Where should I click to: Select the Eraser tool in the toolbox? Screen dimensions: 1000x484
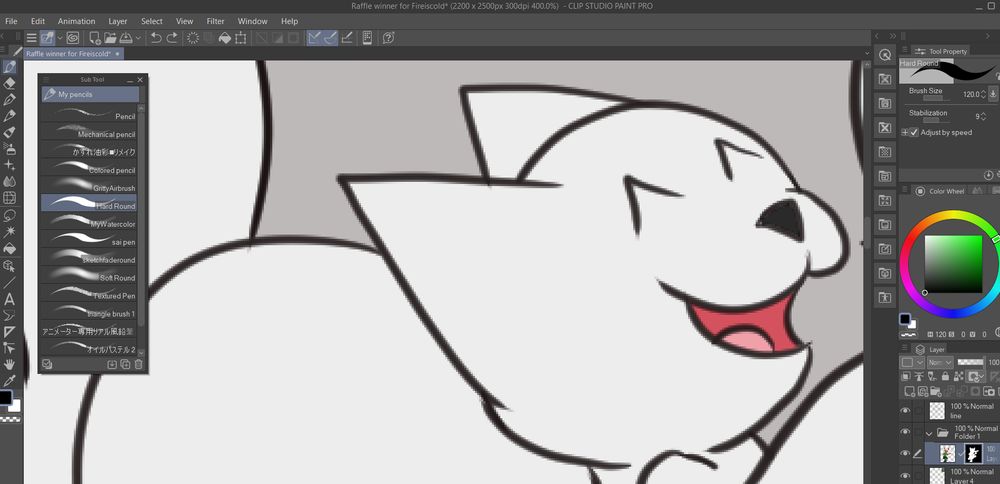(x=9, y=83)
